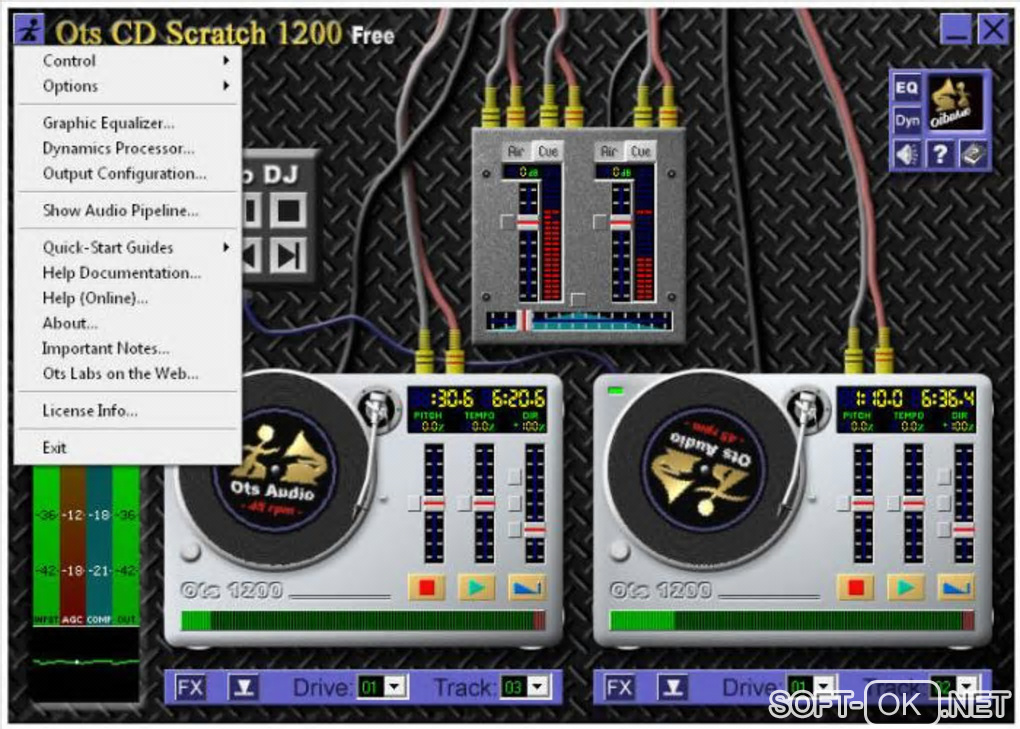Open the left deck Drive dropdown

[x=394, y=687]
